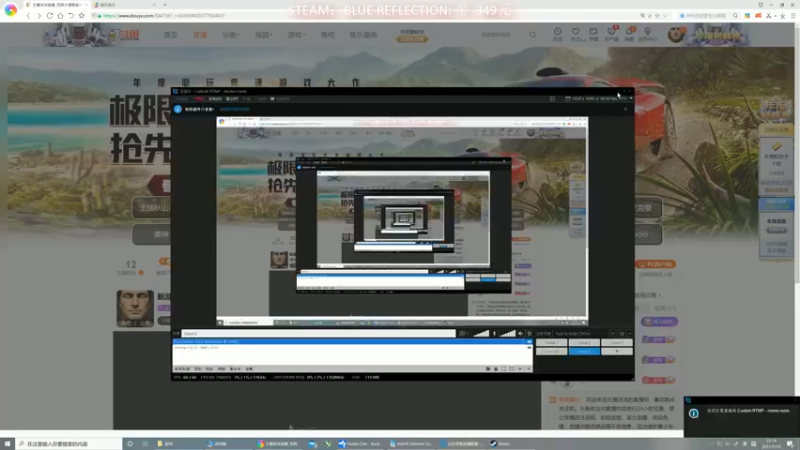Open Douyu 鱼乐盛典 navigation item
Image resolution: width=800 pixels, height=450 pixels.
363,35
